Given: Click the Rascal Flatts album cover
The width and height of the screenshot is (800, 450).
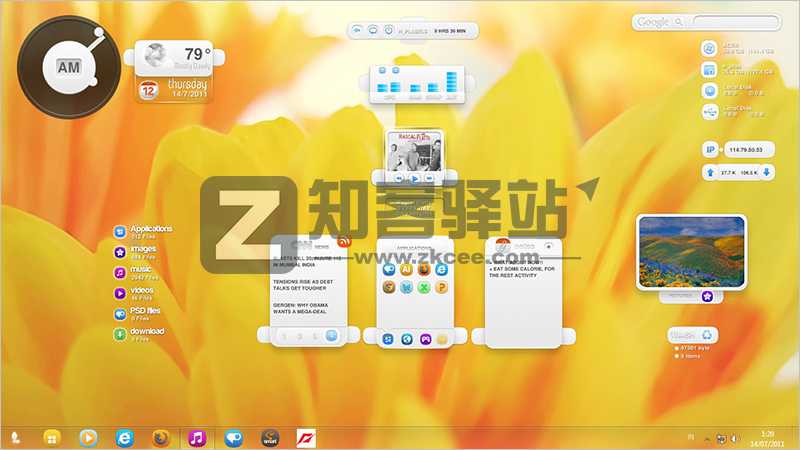Looking at the screenshot, I should [414, 151].
